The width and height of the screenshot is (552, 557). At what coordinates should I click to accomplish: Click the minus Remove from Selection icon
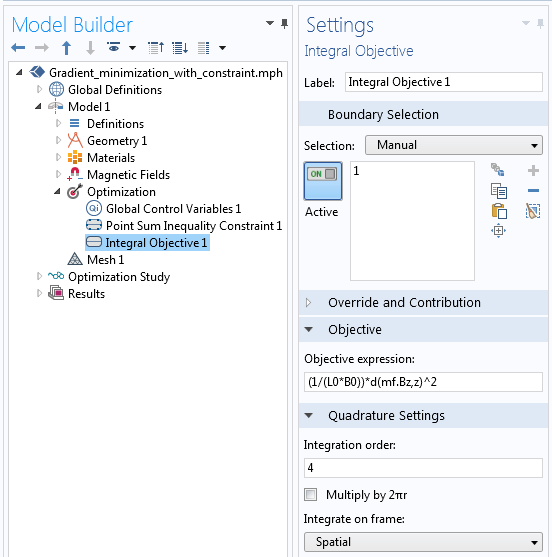click(533, 191)
